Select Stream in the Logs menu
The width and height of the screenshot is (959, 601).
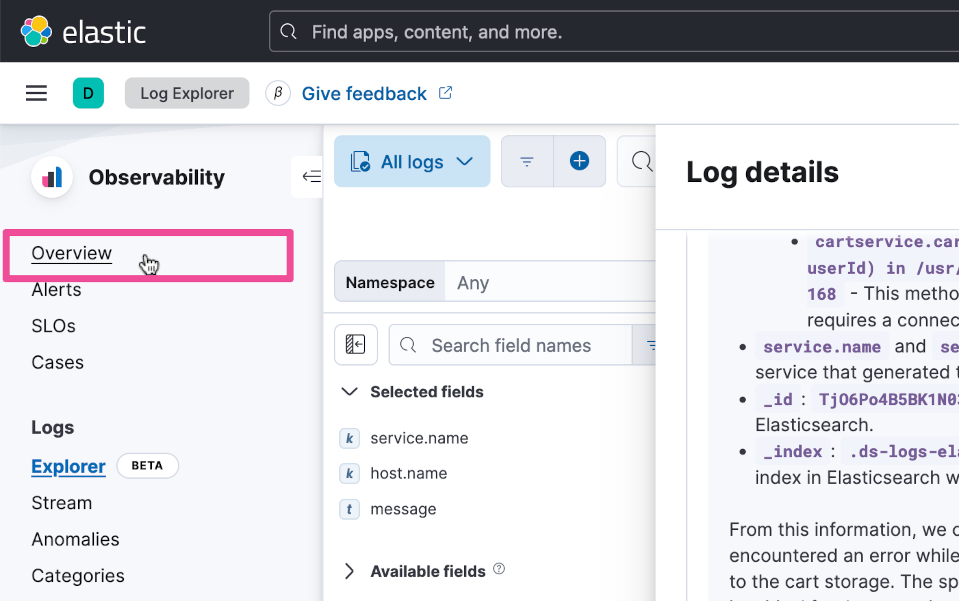pyautogui.click(x=61, y=502)
